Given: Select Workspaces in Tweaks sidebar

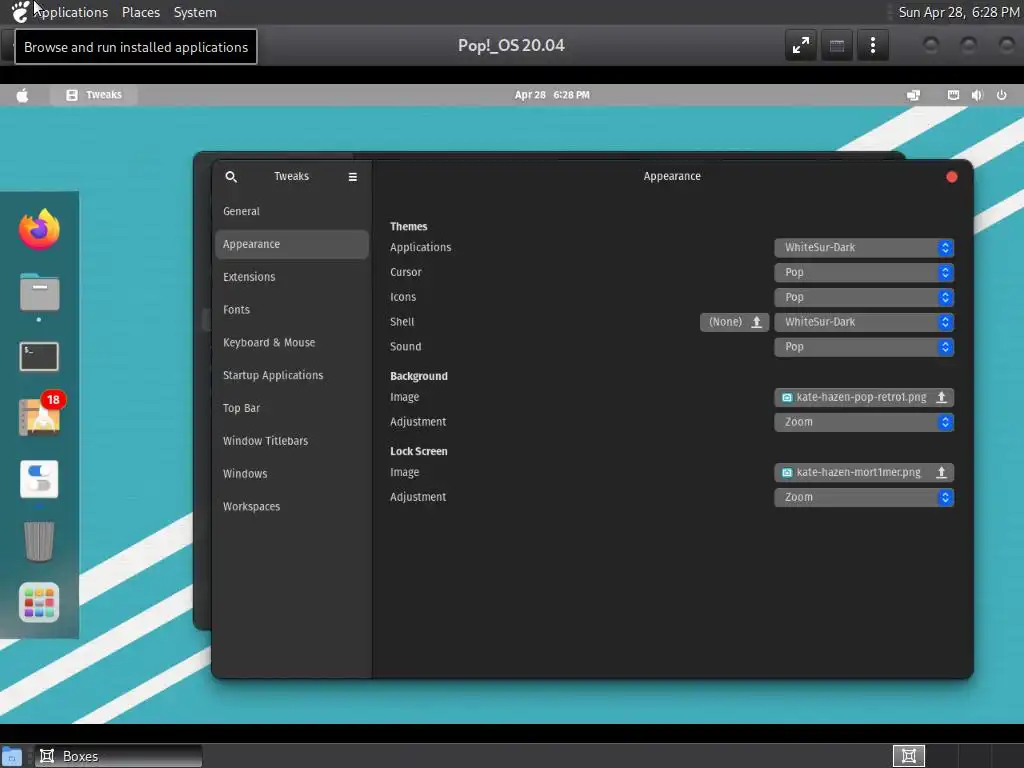Looking at the screenshot, I should point(292,507).
